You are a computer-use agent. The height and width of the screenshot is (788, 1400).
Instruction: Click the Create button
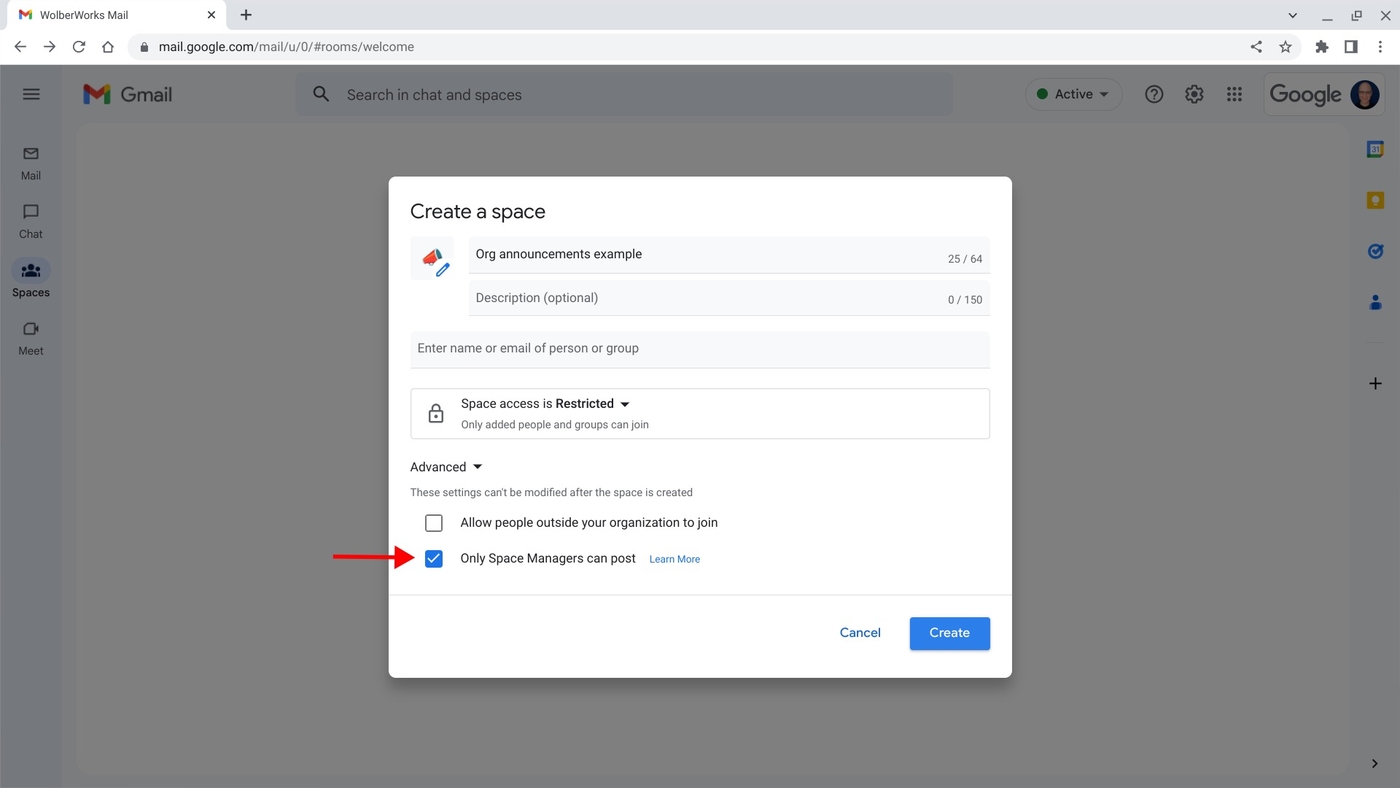click(949, 633)
